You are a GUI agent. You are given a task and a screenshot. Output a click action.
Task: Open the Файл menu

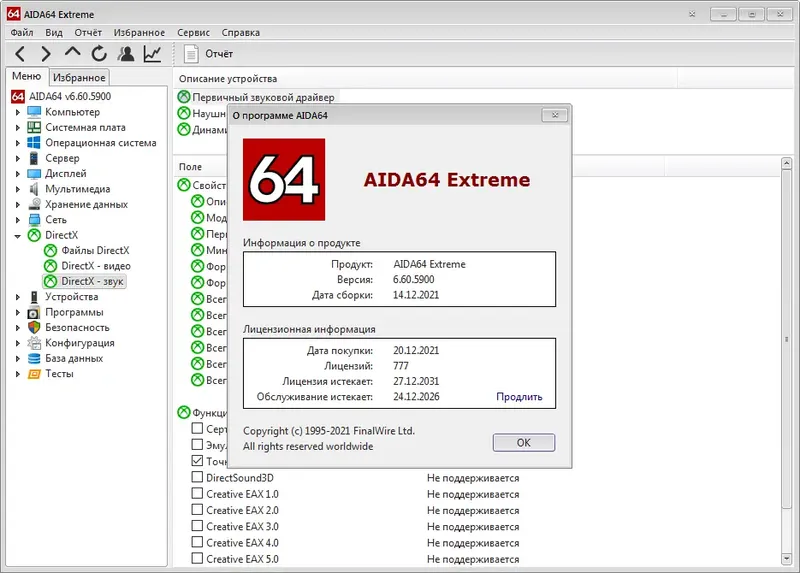click(x=22, y=33)
